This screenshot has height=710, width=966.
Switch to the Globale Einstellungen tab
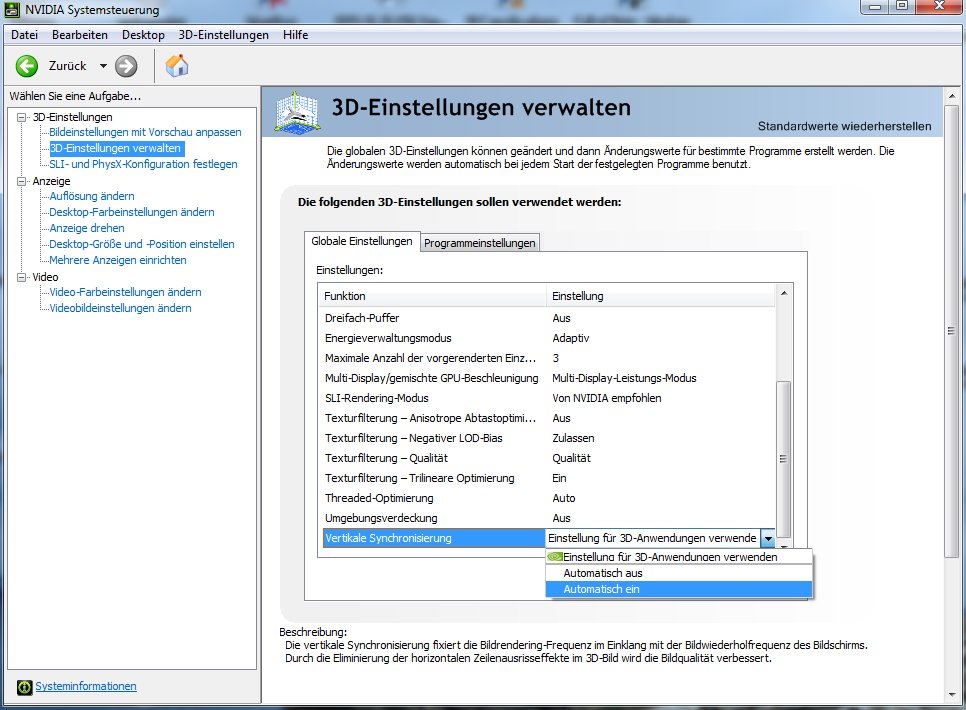[362, 242]
